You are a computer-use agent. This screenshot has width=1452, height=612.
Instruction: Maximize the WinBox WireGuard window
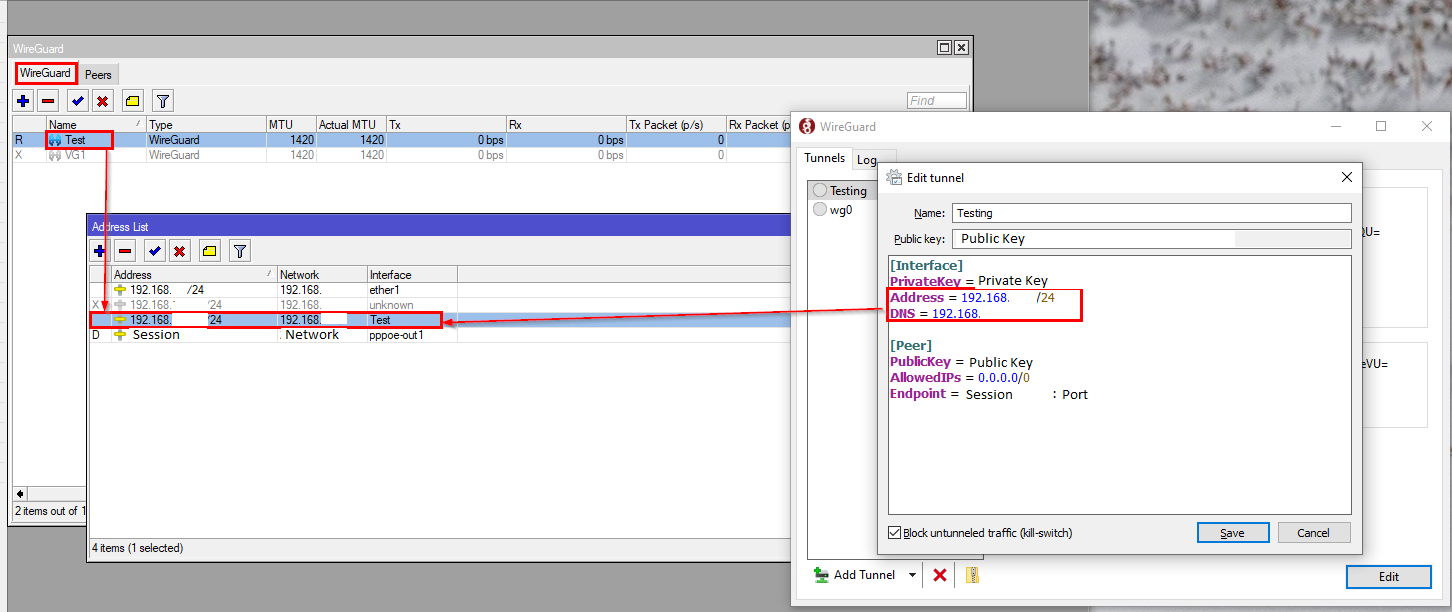(x=944, y=48)
